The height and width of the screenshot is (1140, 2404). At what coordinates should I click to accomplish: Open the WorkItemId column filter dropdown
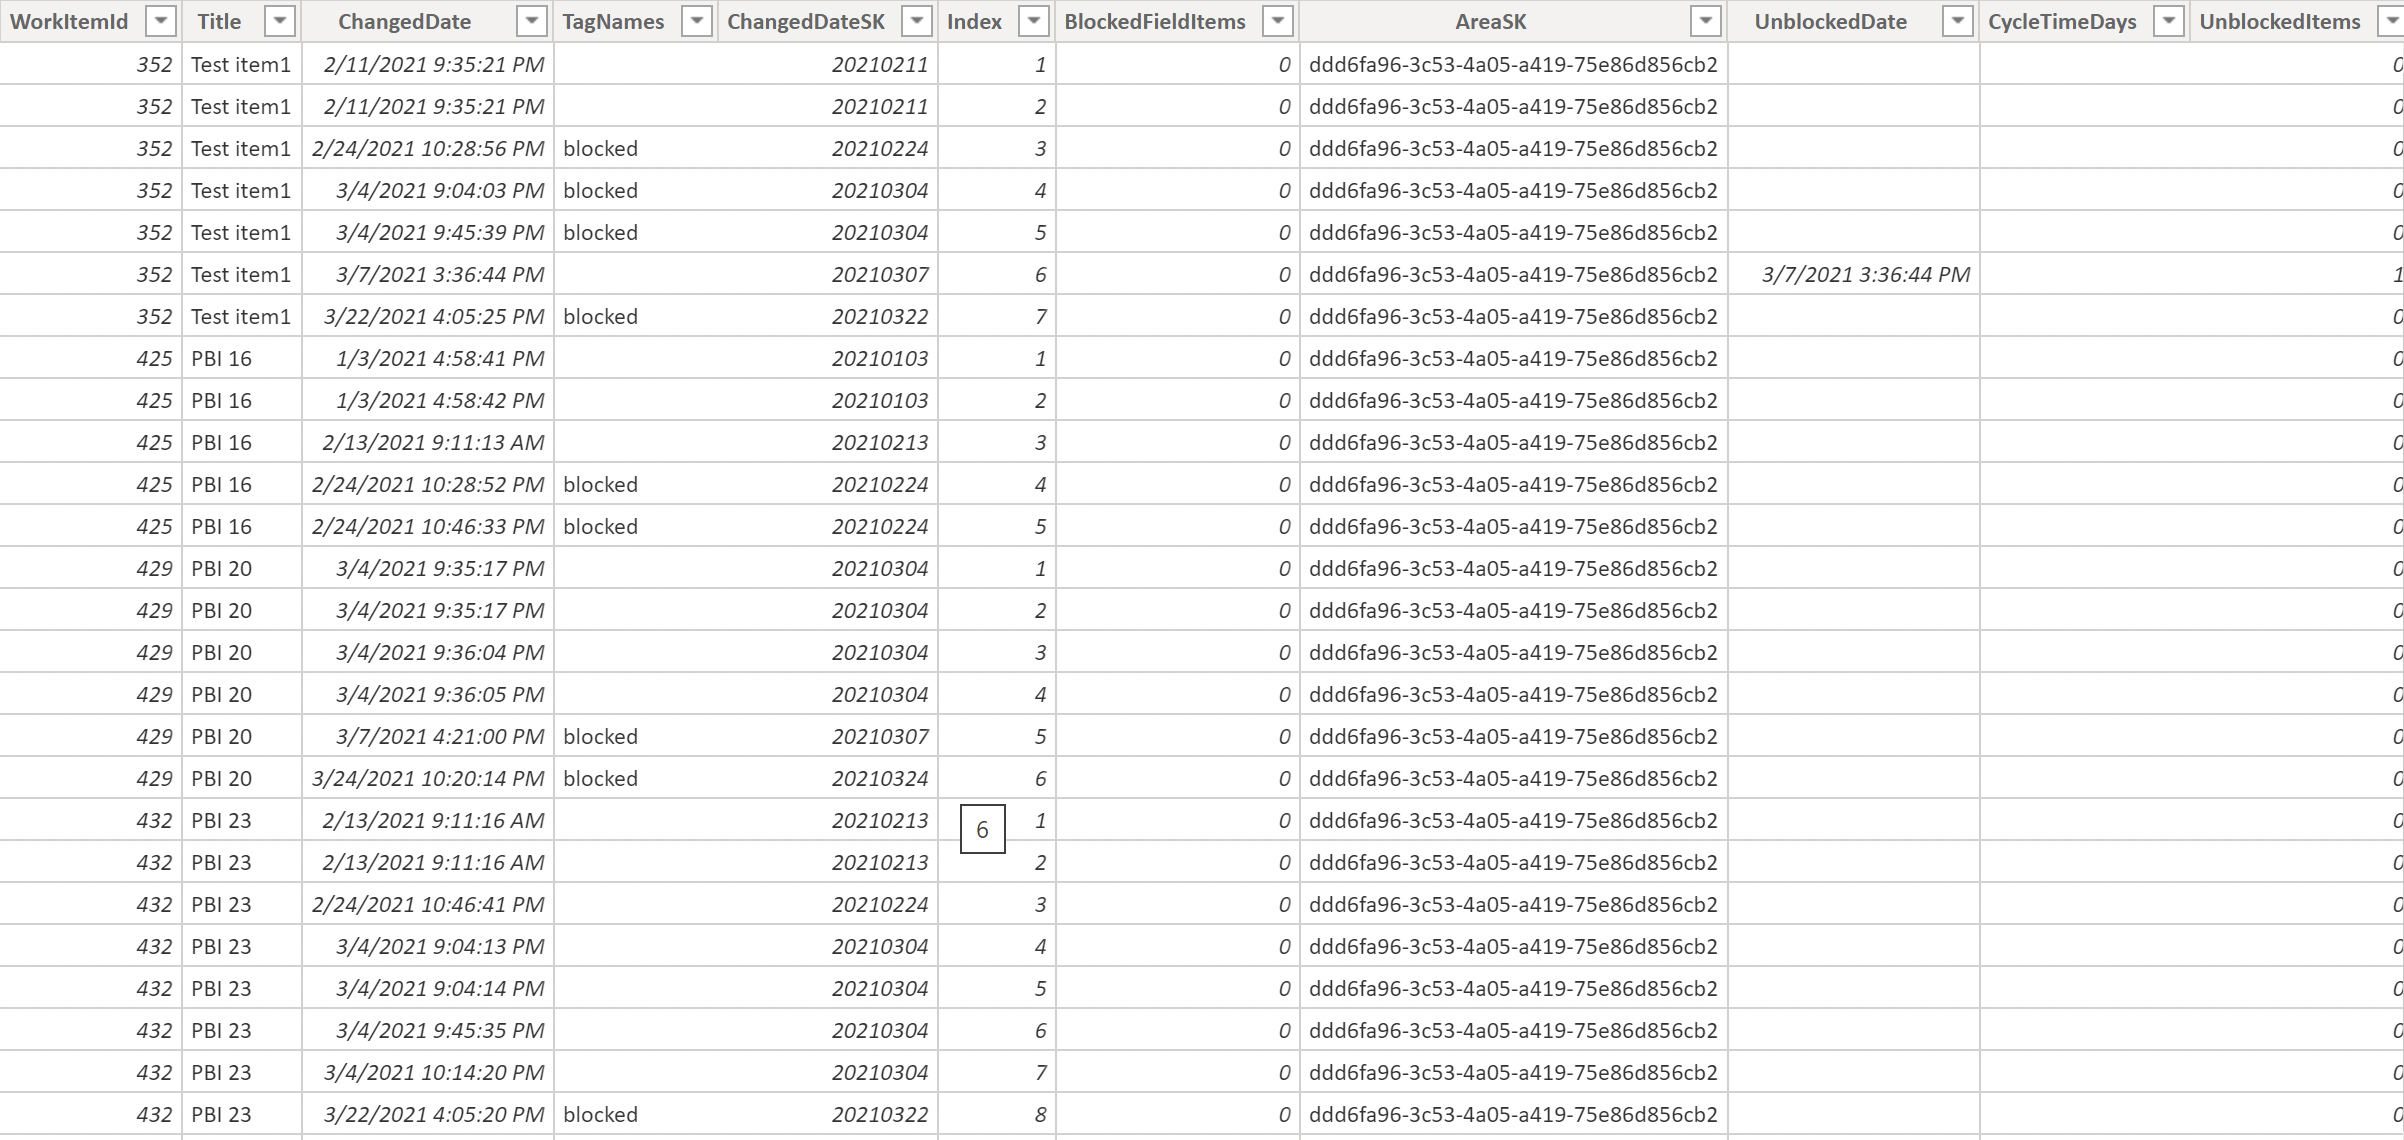[x=160, y=21]
